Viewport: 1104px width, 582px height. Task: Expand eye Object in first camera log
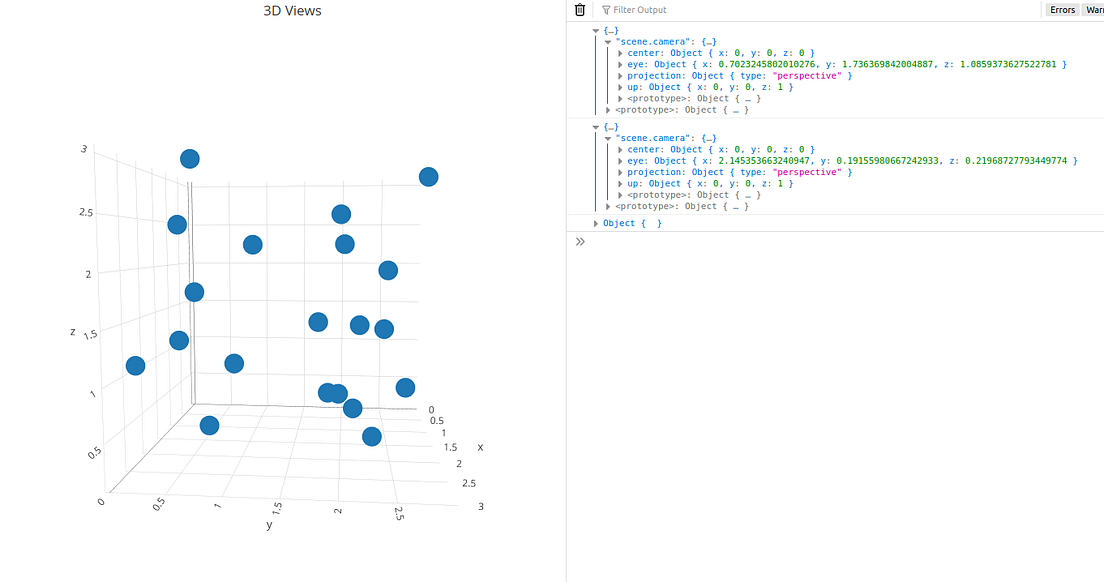(x=620, y=64)
